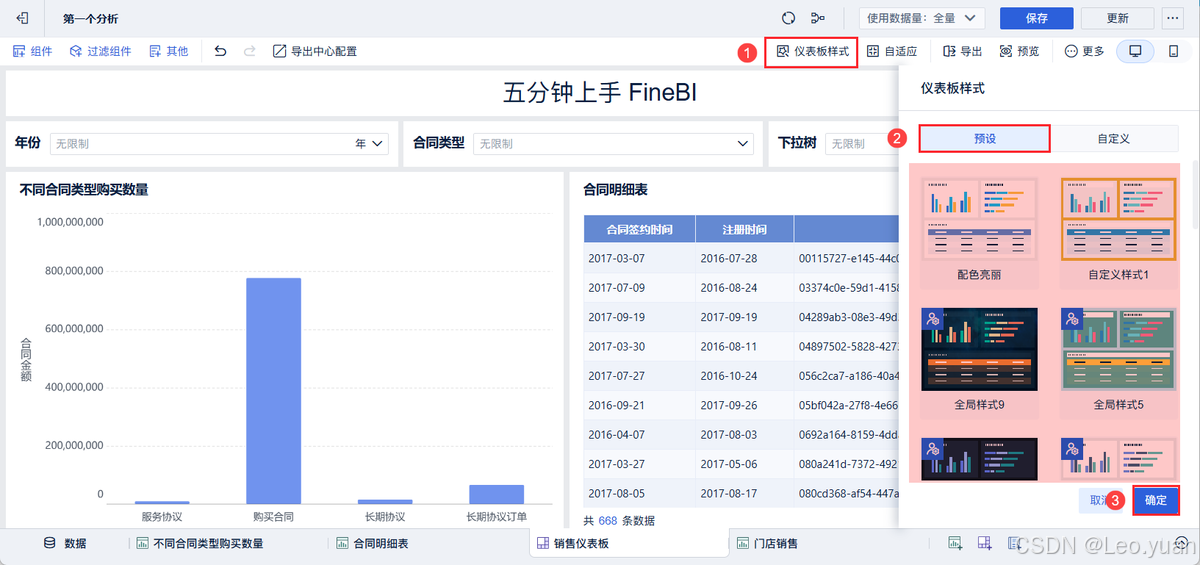Open the 组件 toolbar item
The width and height of the screenshot is (1200, 565).
point(32,51)
